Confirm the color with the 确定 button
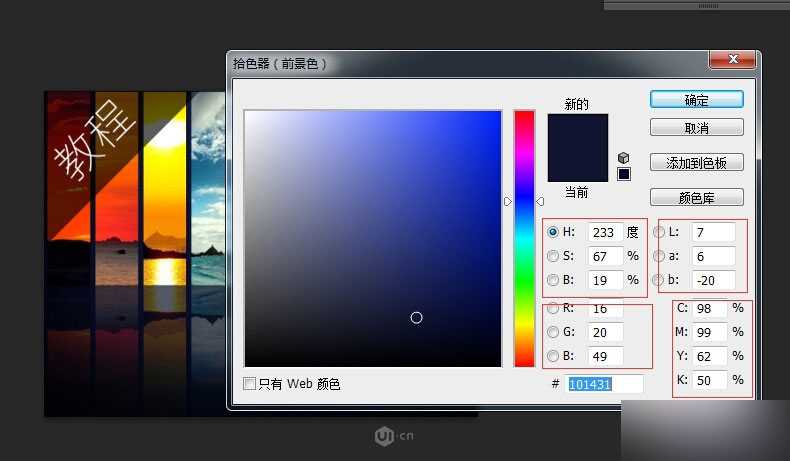Image resolution: width=790 pixels, height=461 pixels. [696, 100]
